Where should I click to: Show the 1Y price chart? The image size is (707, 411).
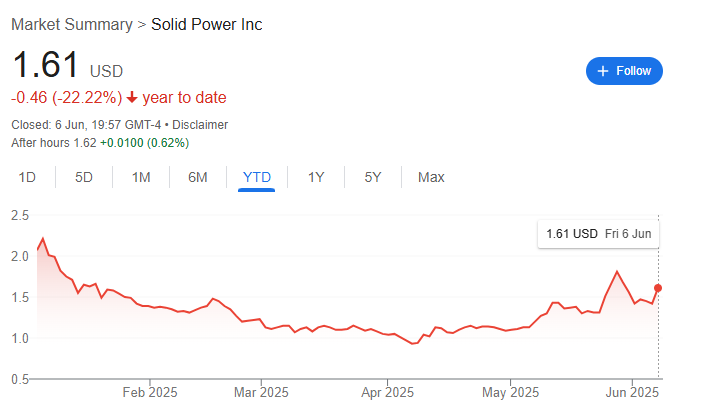pyautogui.click(x=316, y=177)
